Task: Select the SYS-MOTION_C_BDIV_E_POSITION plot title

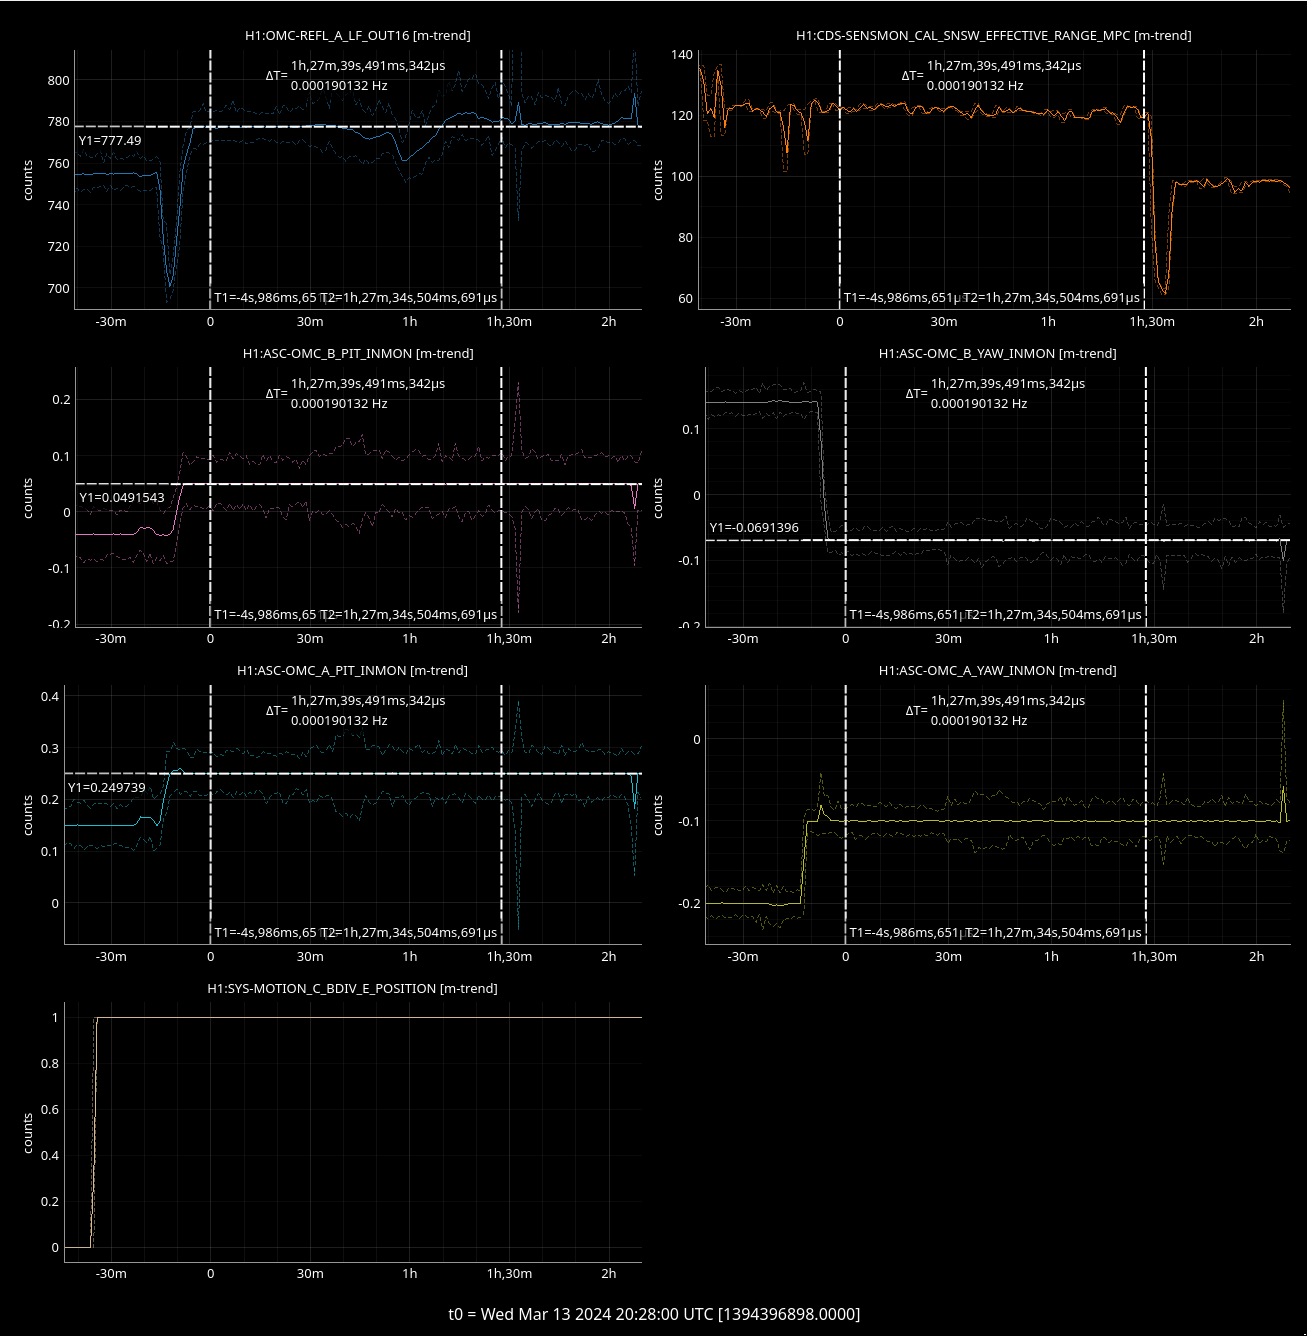Action: pyautogui.click(x=352, y=988)
